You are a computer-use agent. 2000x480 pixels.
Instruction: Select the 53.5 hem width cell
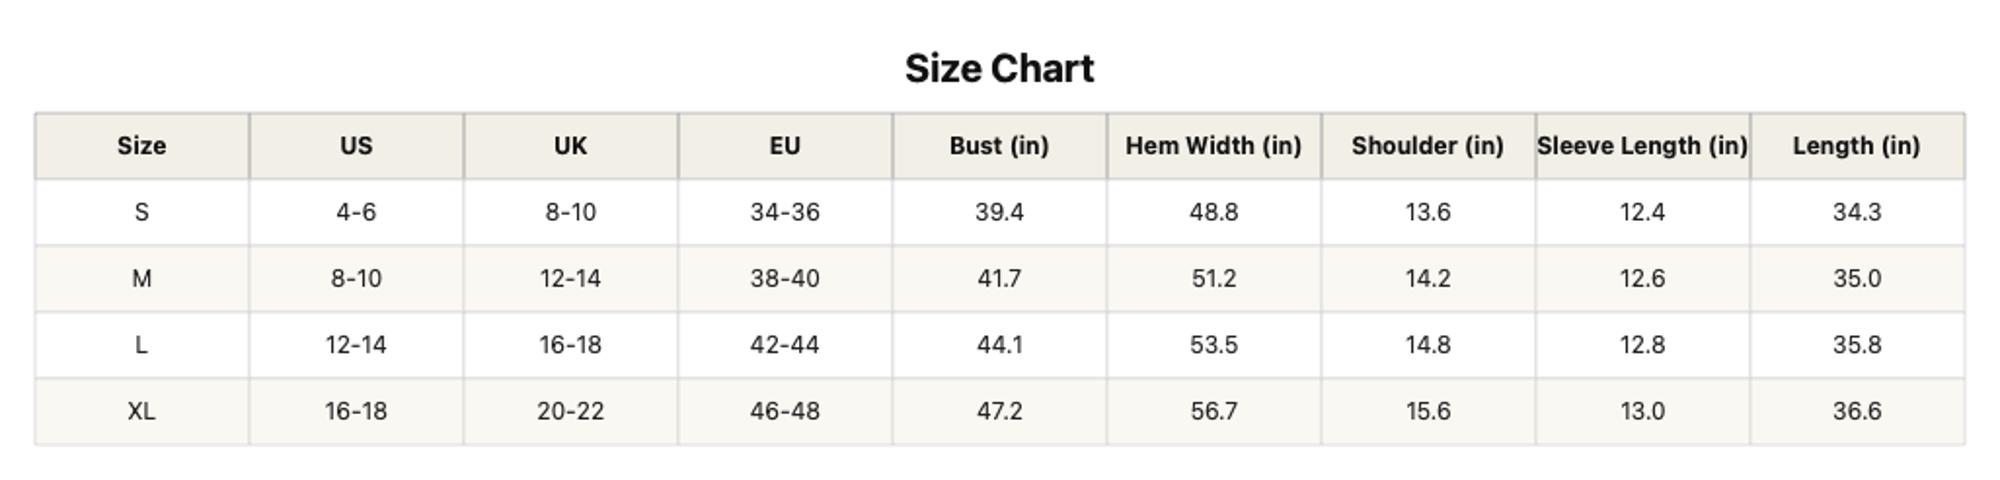pos(1214,345)
